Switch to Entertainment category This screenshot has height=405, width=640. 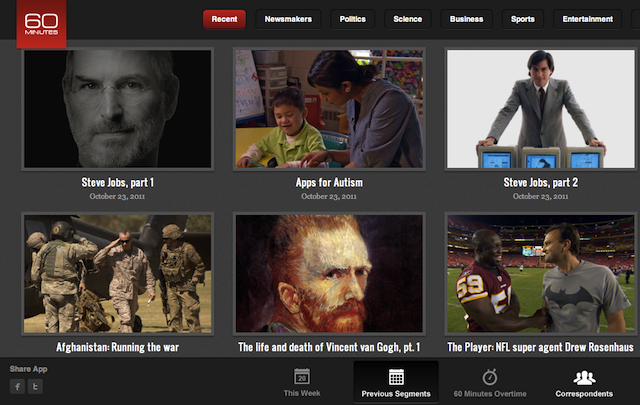(x=588, y=19)
